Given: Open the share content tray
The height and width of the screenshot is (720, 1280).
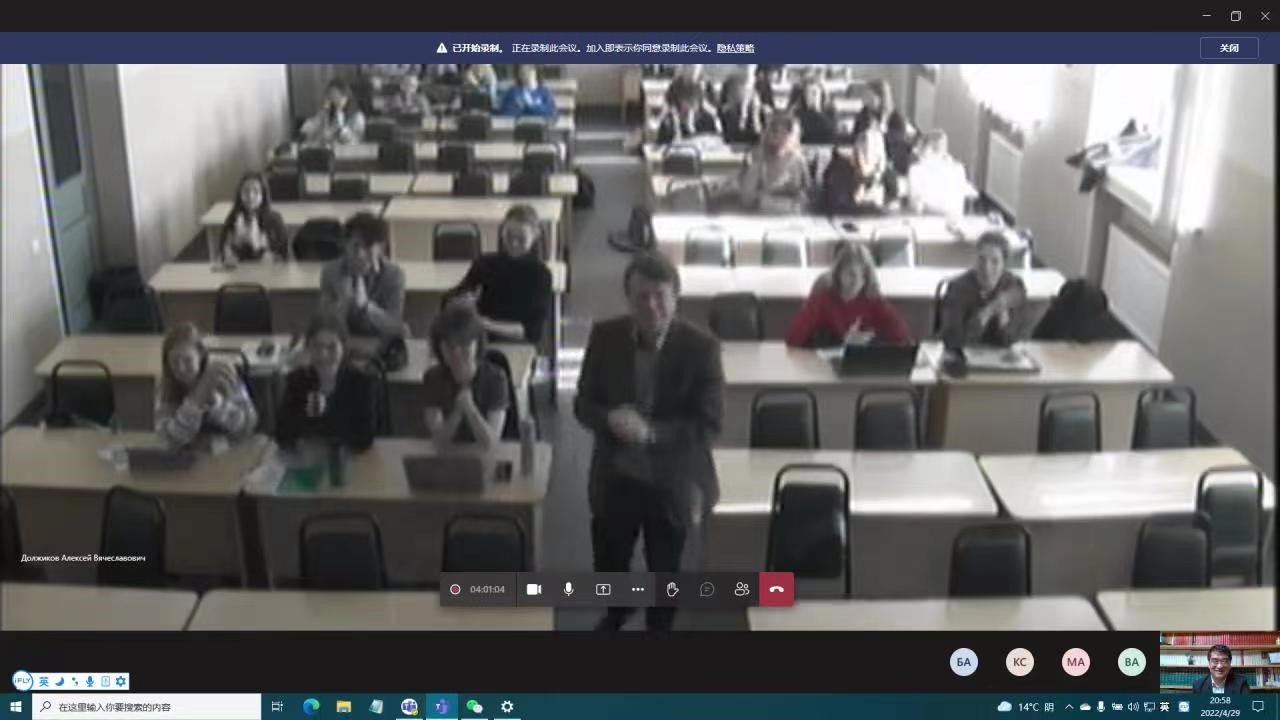Looking at the screenshot, I should click(603, 590).
